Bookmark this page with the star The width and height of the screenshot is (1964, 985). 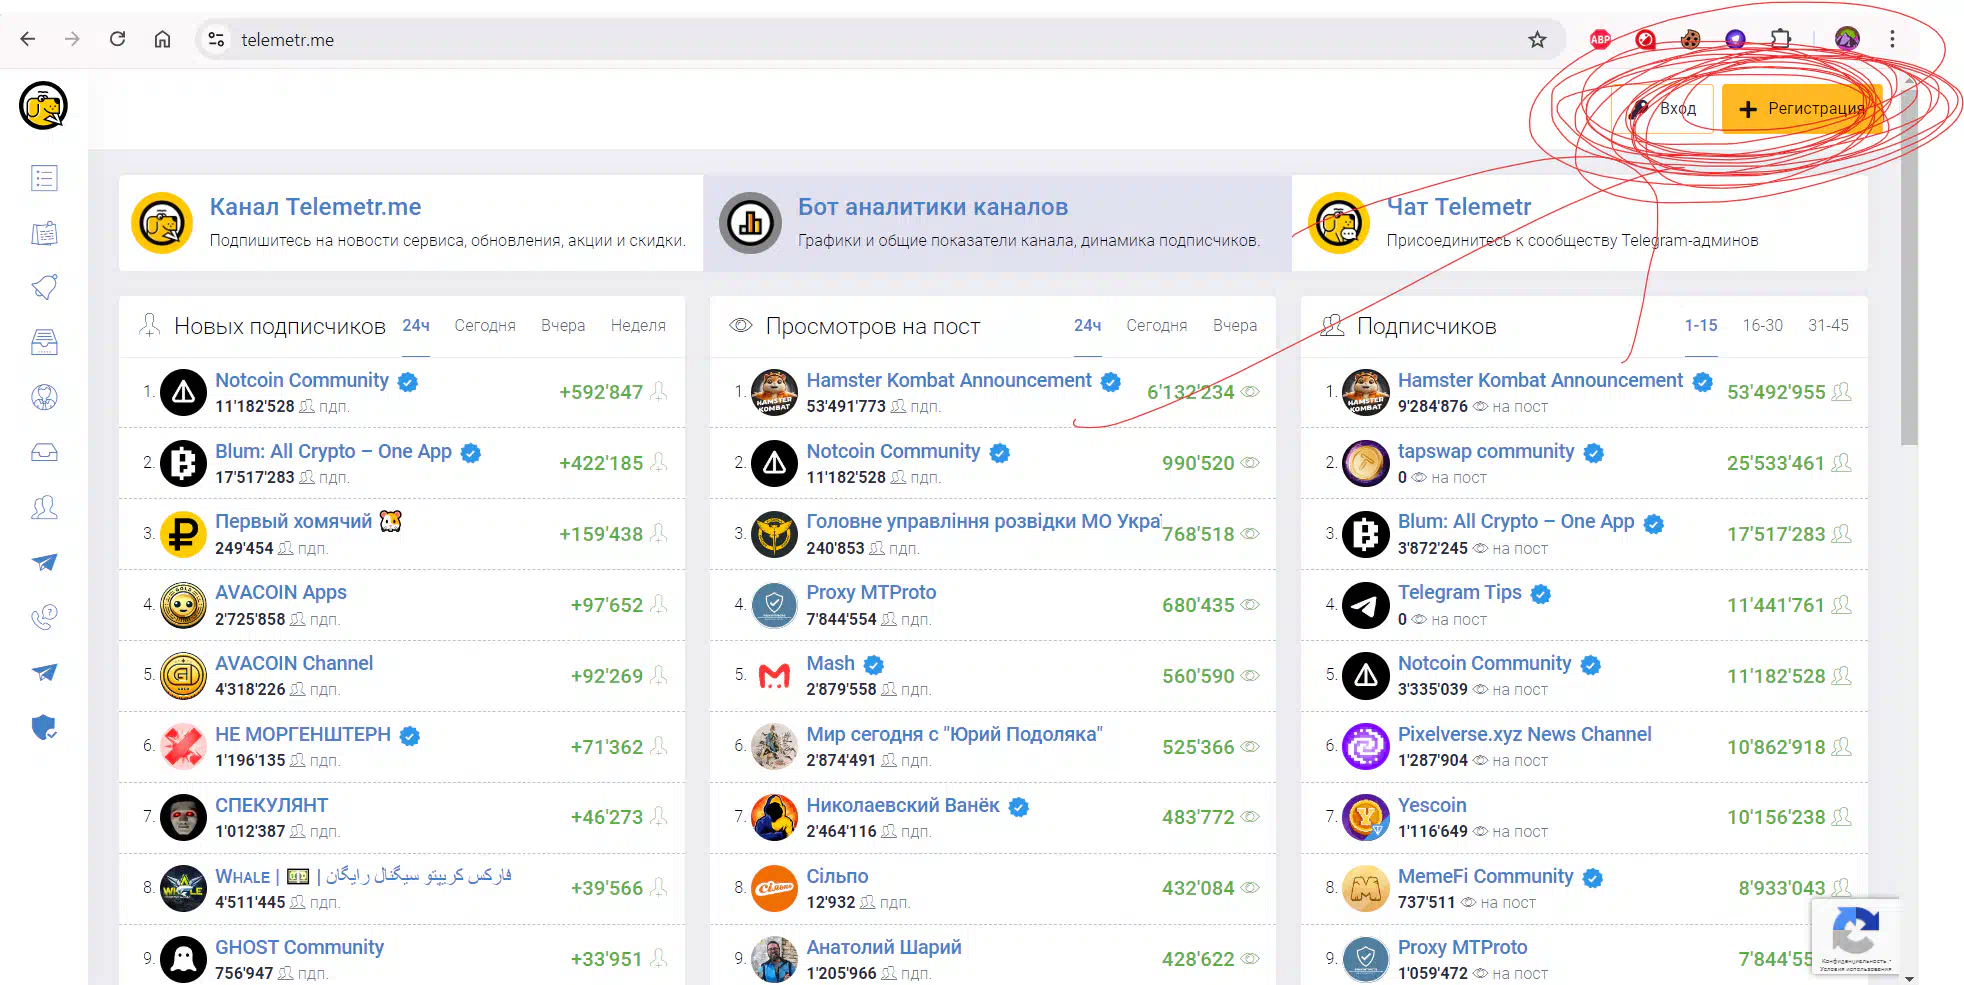coord(1537,39)
